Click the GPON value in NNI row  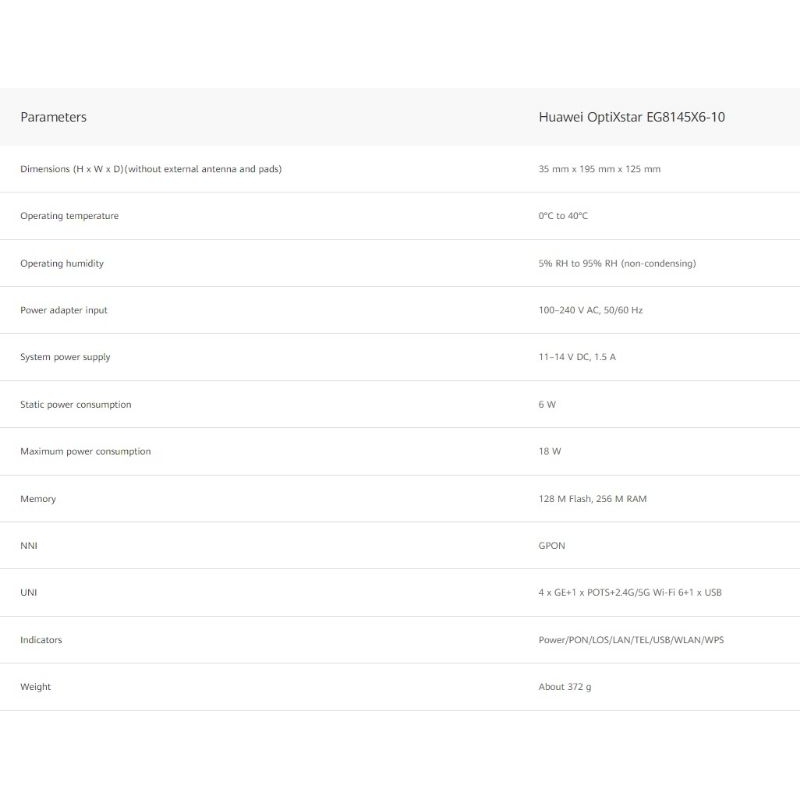pyautogui.click(x=552, y=546)
